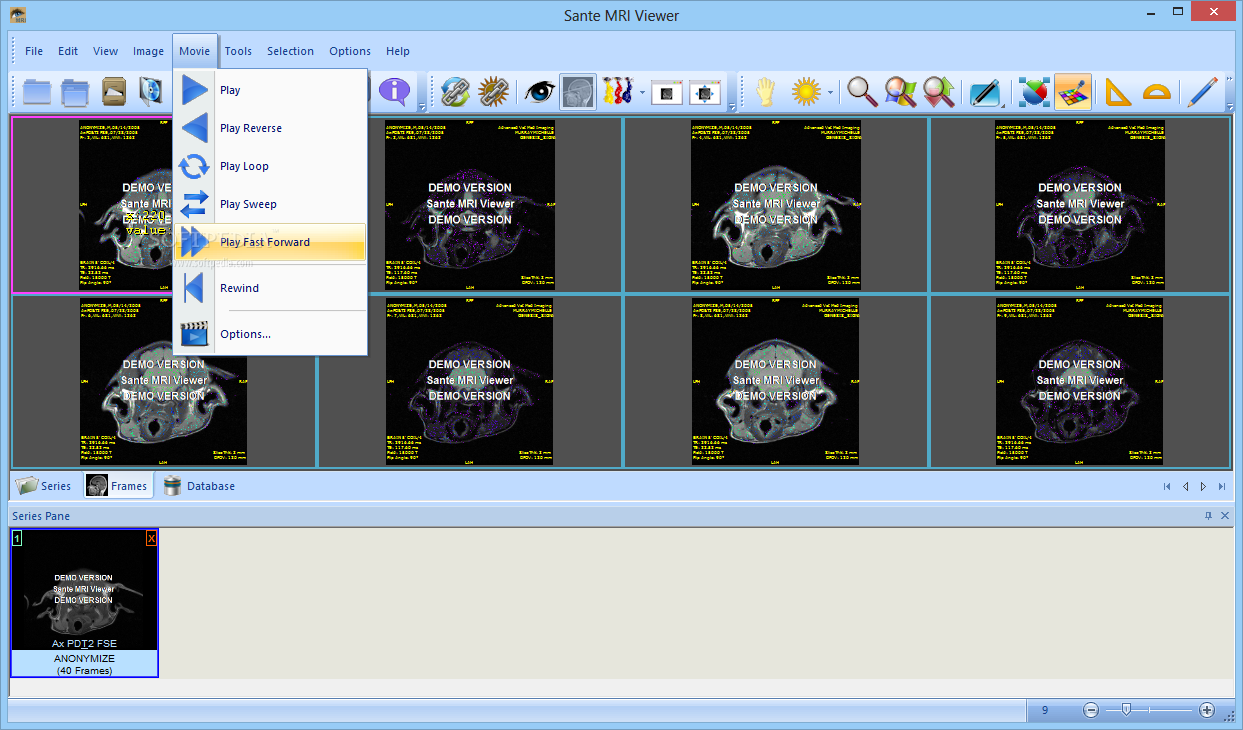This screenshot has height=730, width=1243.
Task: Select the blue pencil tool
Action: click(x=1203, y=92)
